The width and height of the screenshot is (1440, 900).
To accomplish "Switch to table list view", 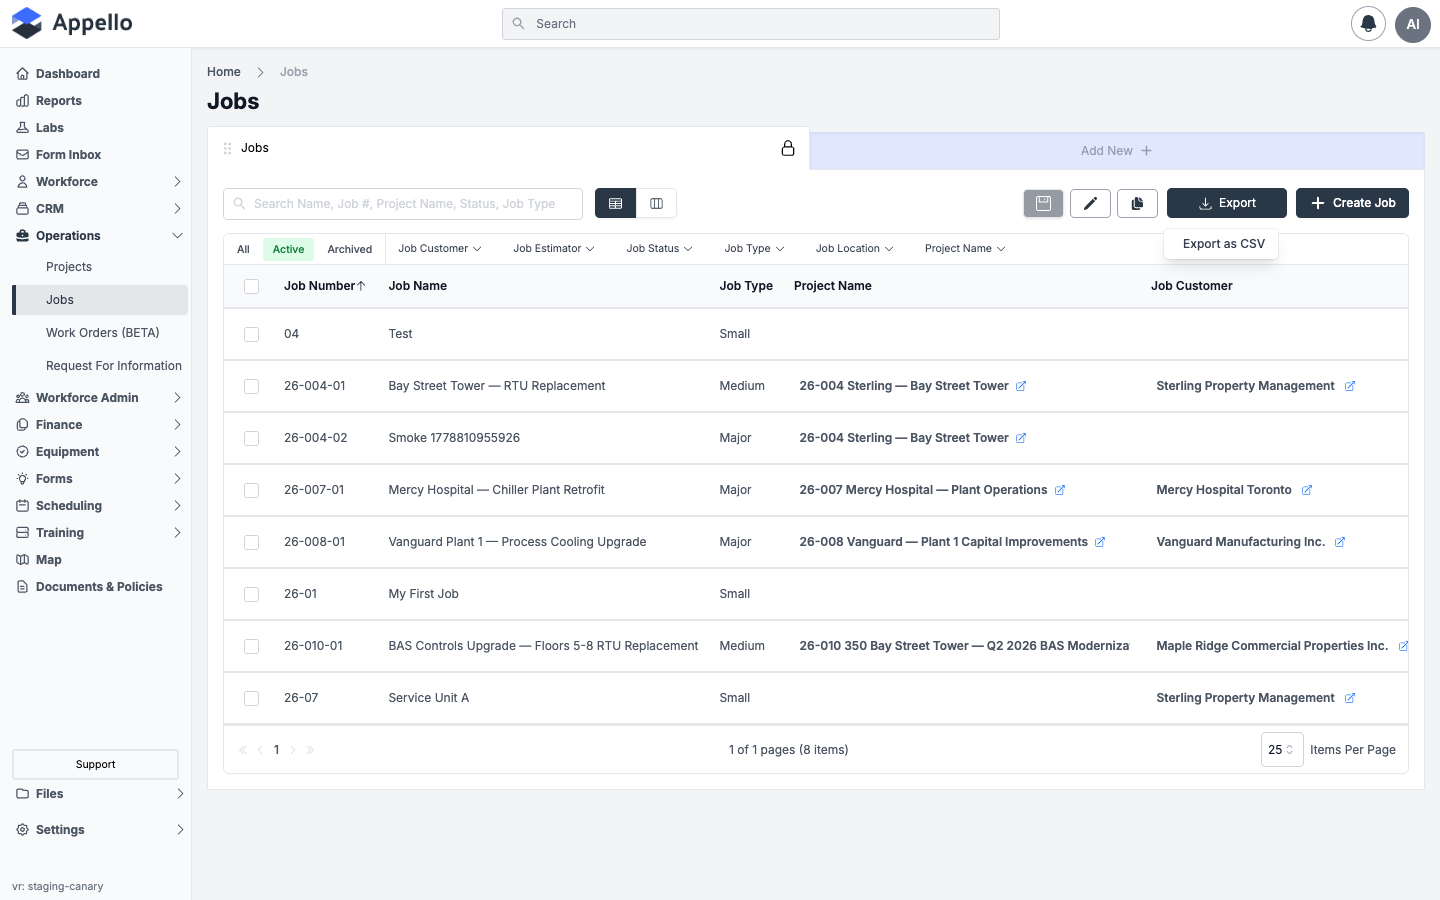I will pyautogui.click(x=615, y=203).
